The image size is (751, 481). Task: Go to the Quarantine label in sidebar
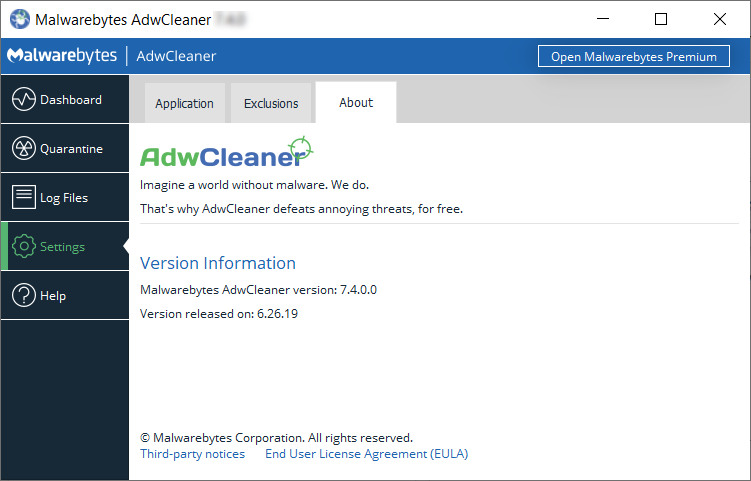click(x=71, y=149)
